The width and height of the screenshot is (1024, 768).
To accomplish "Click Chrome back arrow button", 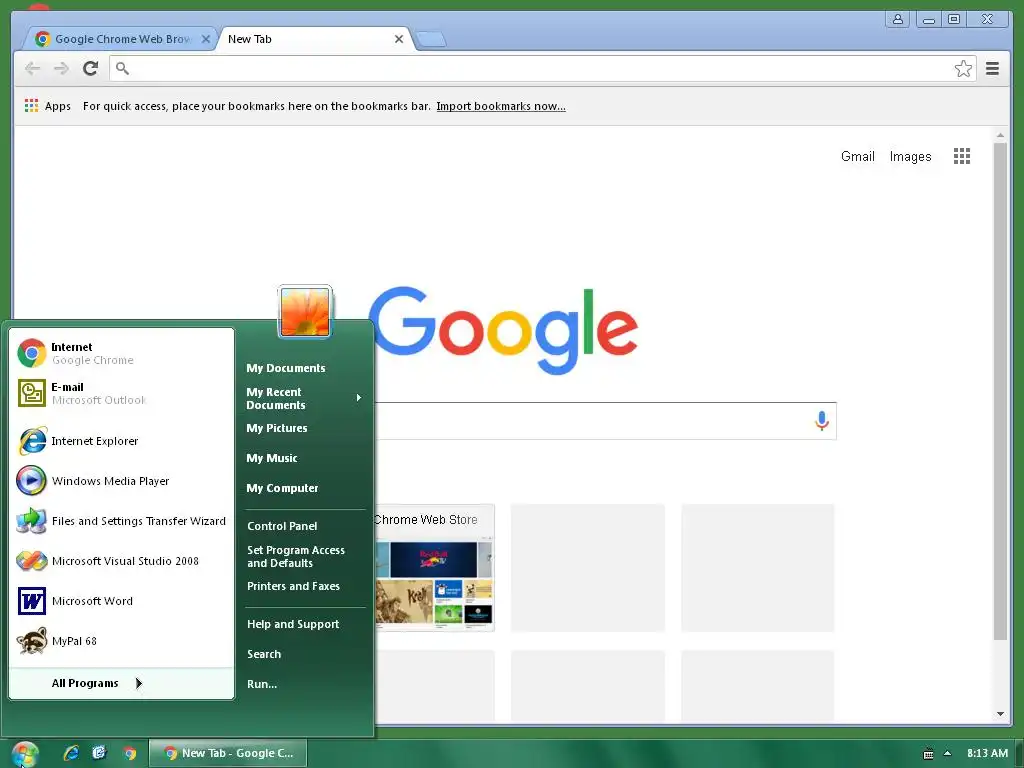I will pyautogui.click(x=32, y=69).
